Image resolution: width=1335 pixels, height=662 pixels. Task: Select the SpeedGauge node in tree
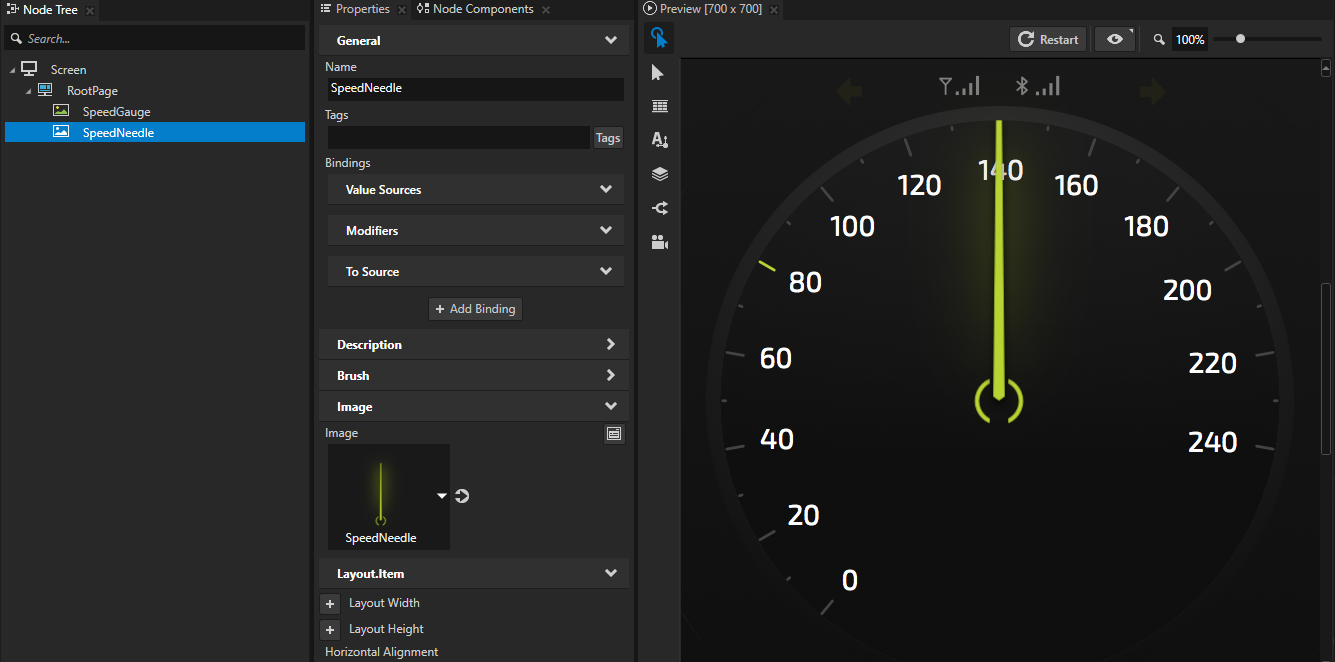pos(116,112)
